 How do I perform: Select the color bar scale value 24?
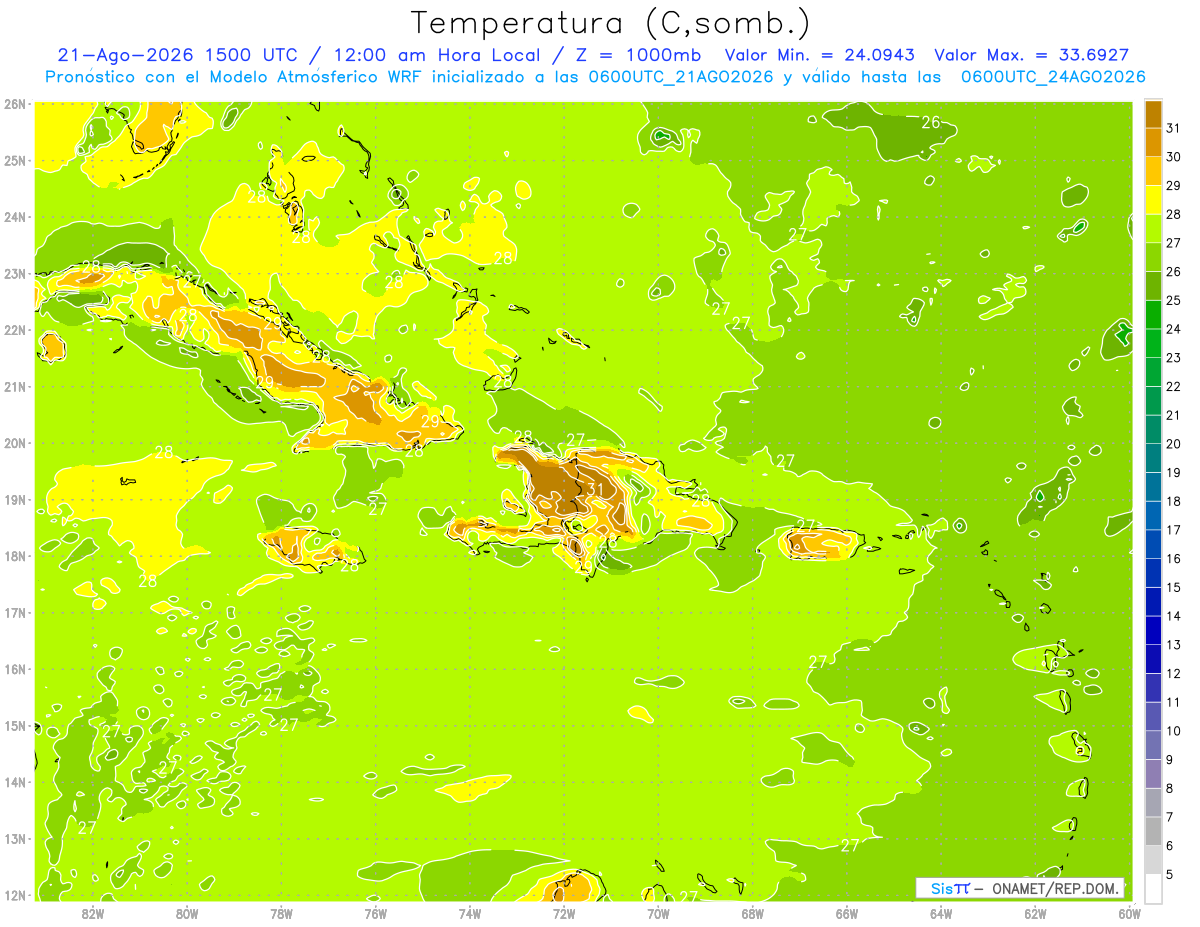pyautogui.click(x=1174, y=329)
